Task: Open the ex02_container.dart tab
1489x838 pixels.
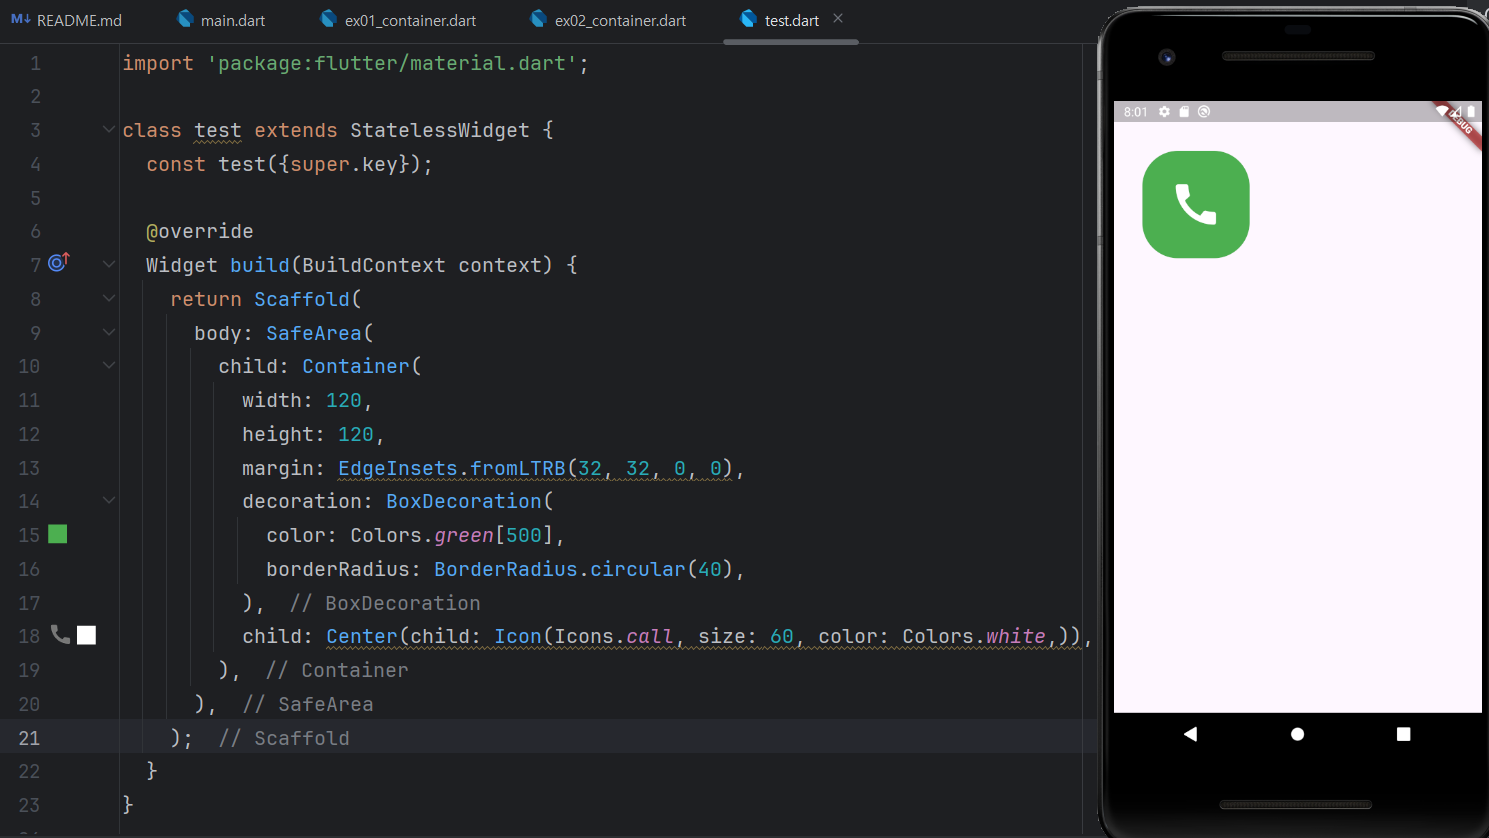Action: (x=608, y=20)
